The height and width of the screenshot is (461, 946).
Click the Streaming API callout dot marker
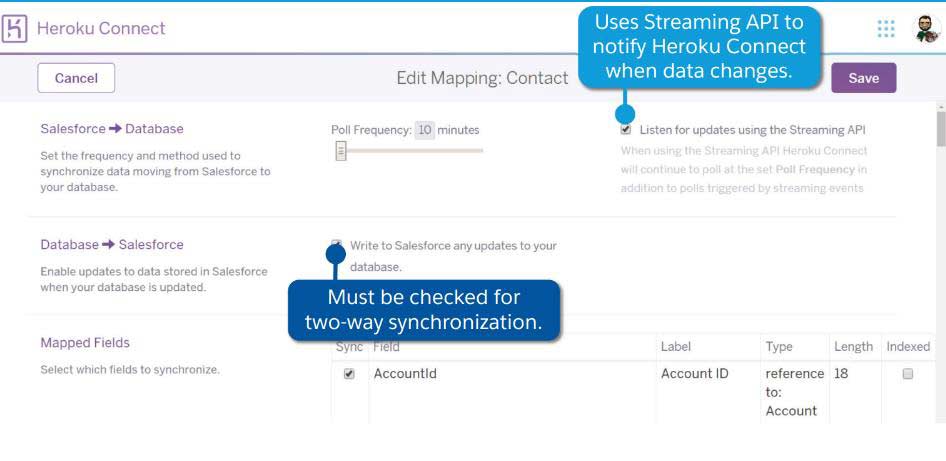point(625,113)
